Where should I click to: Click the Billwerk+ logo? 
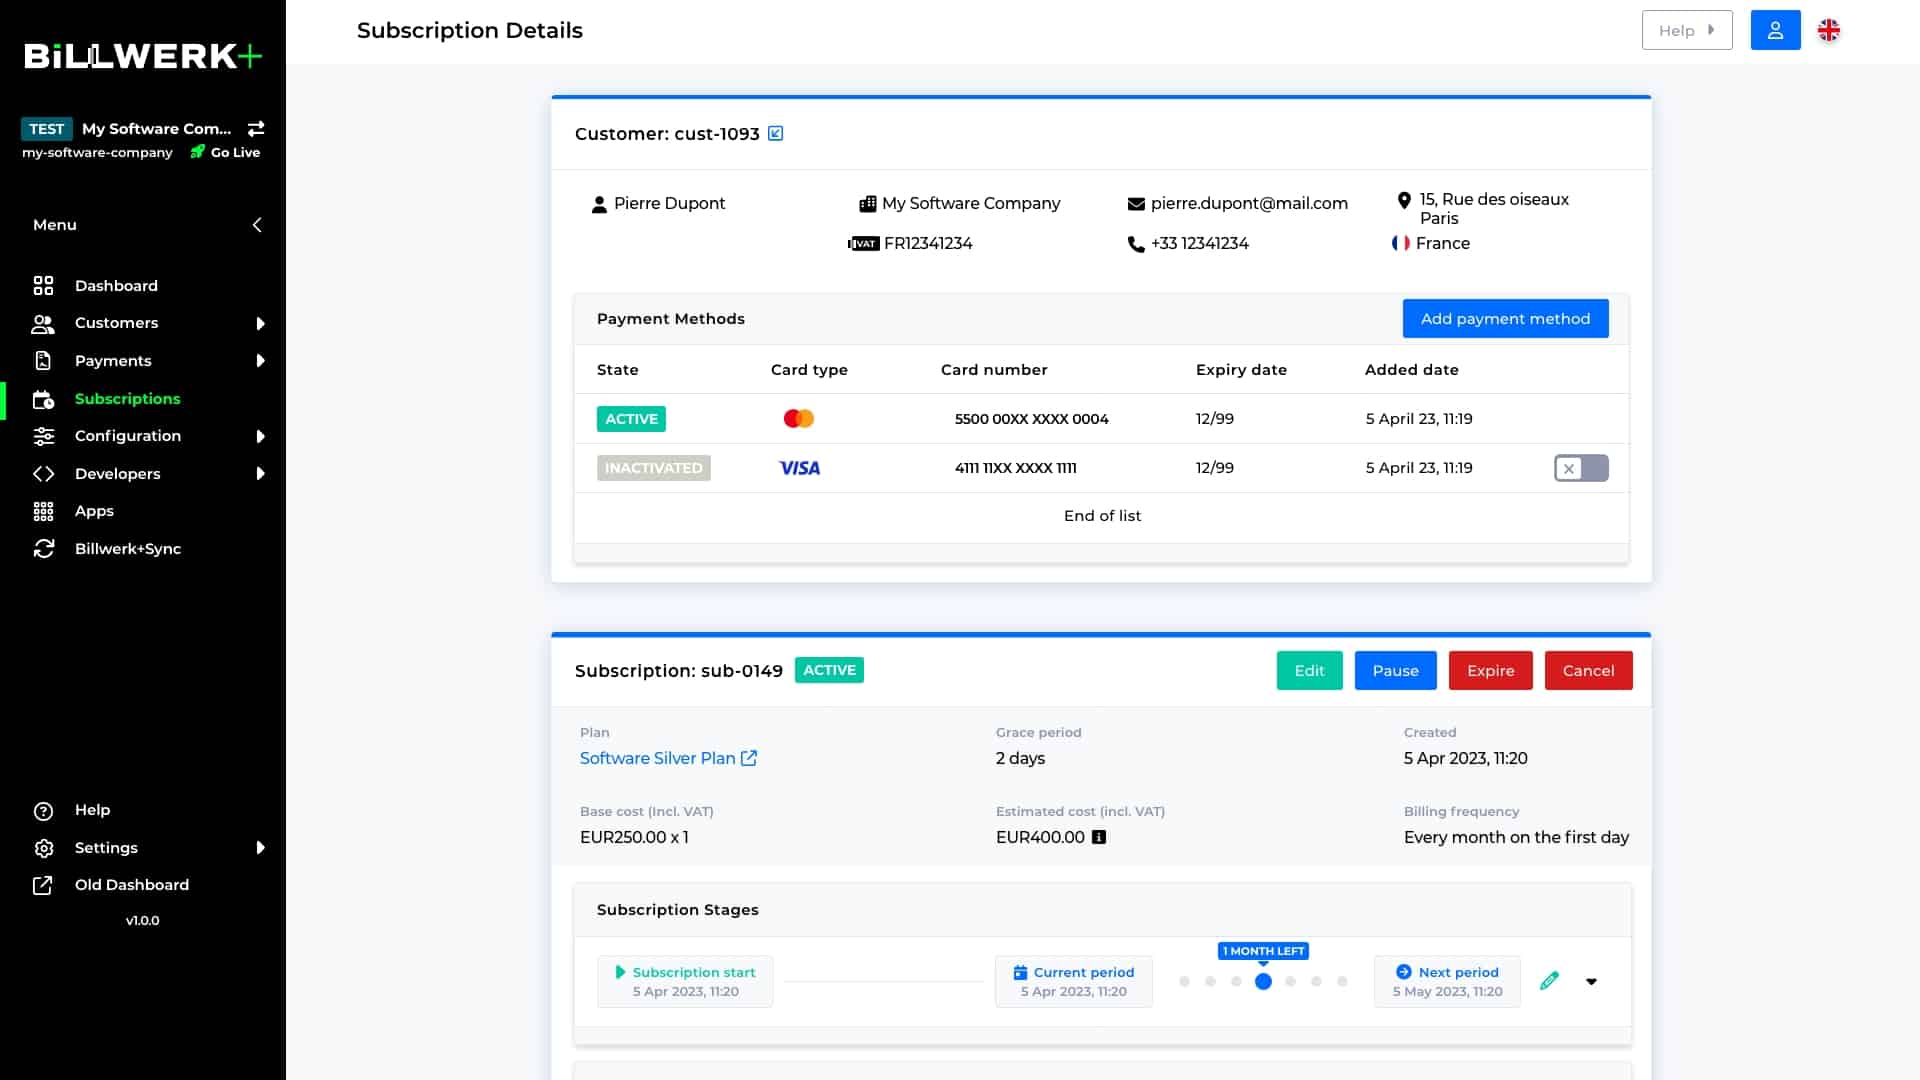(x=143, y=56)
